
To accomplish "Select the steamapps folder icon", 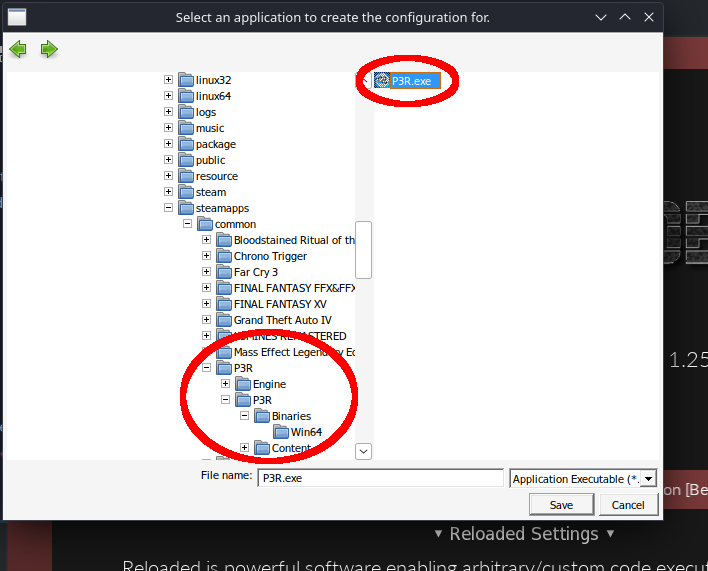I will point(186,208).
